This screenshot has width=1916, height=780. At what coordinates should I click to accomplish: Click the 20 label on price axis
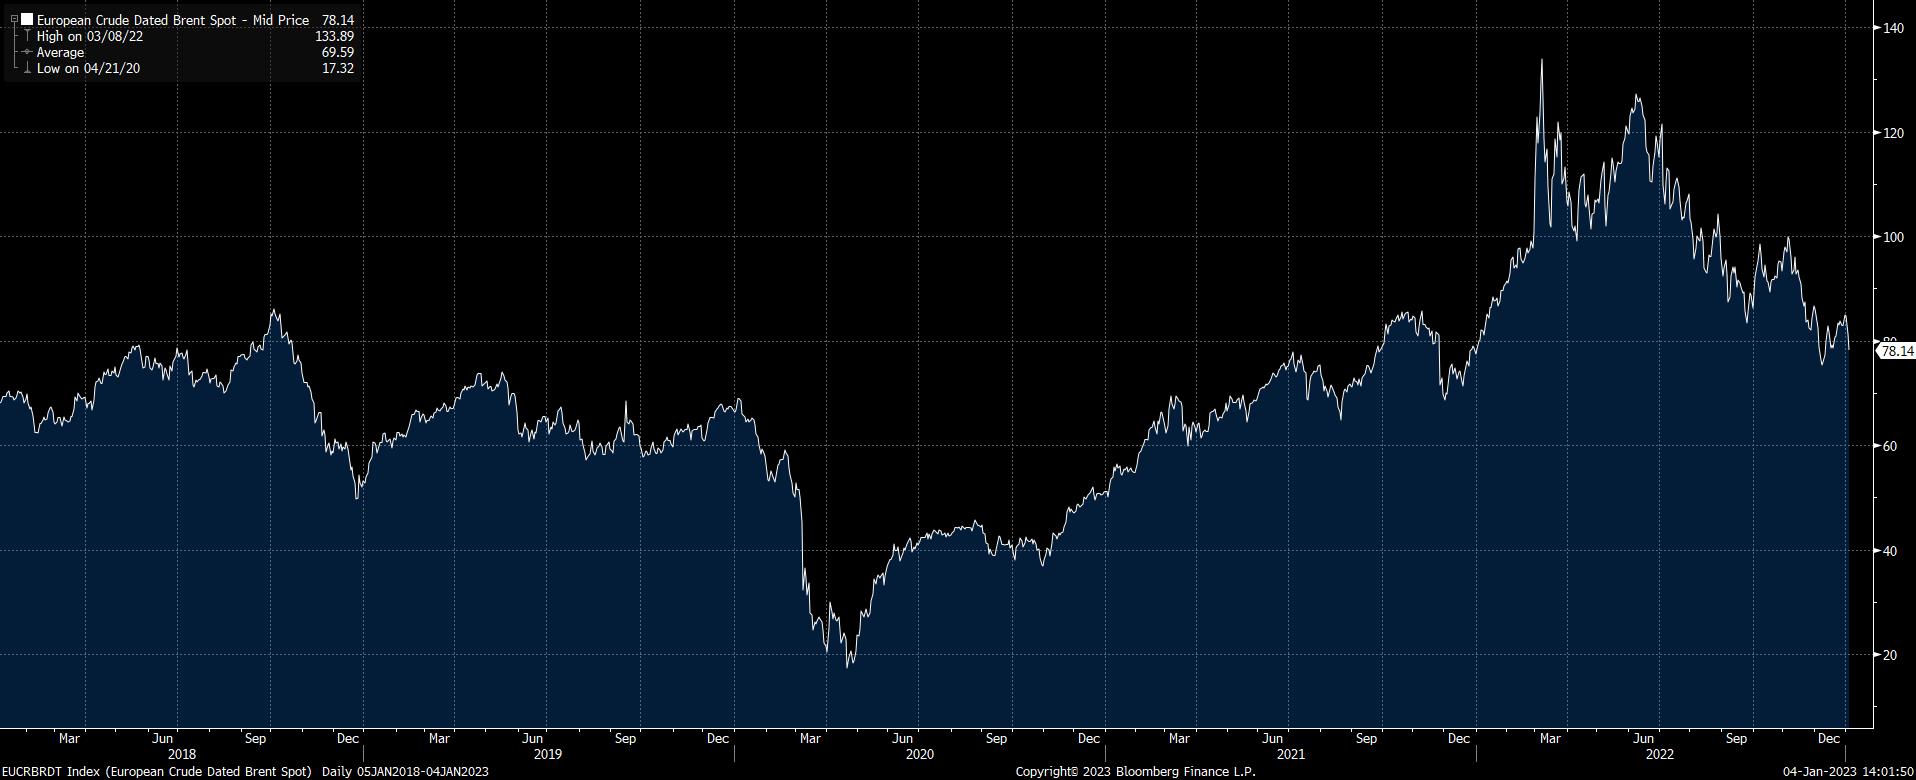point(1890,655)
